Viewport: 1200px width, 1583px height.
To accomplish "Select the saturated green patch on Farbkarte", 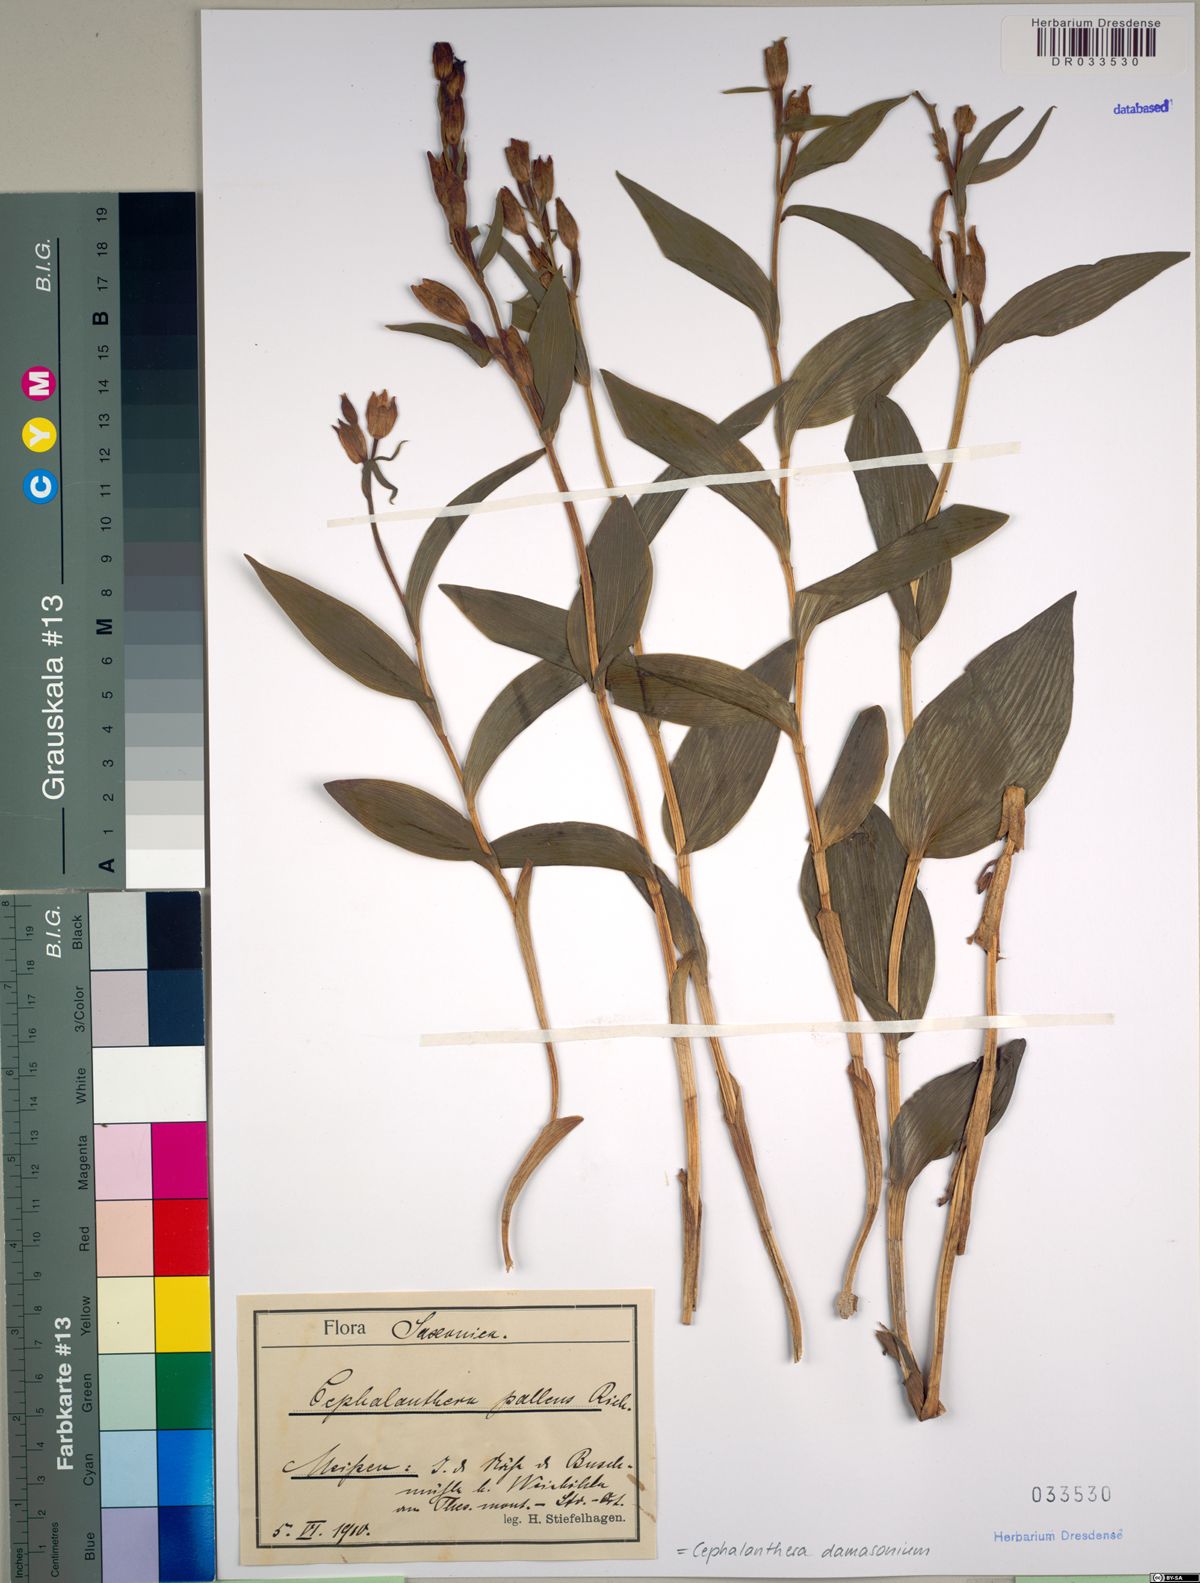I will 181,1390.
